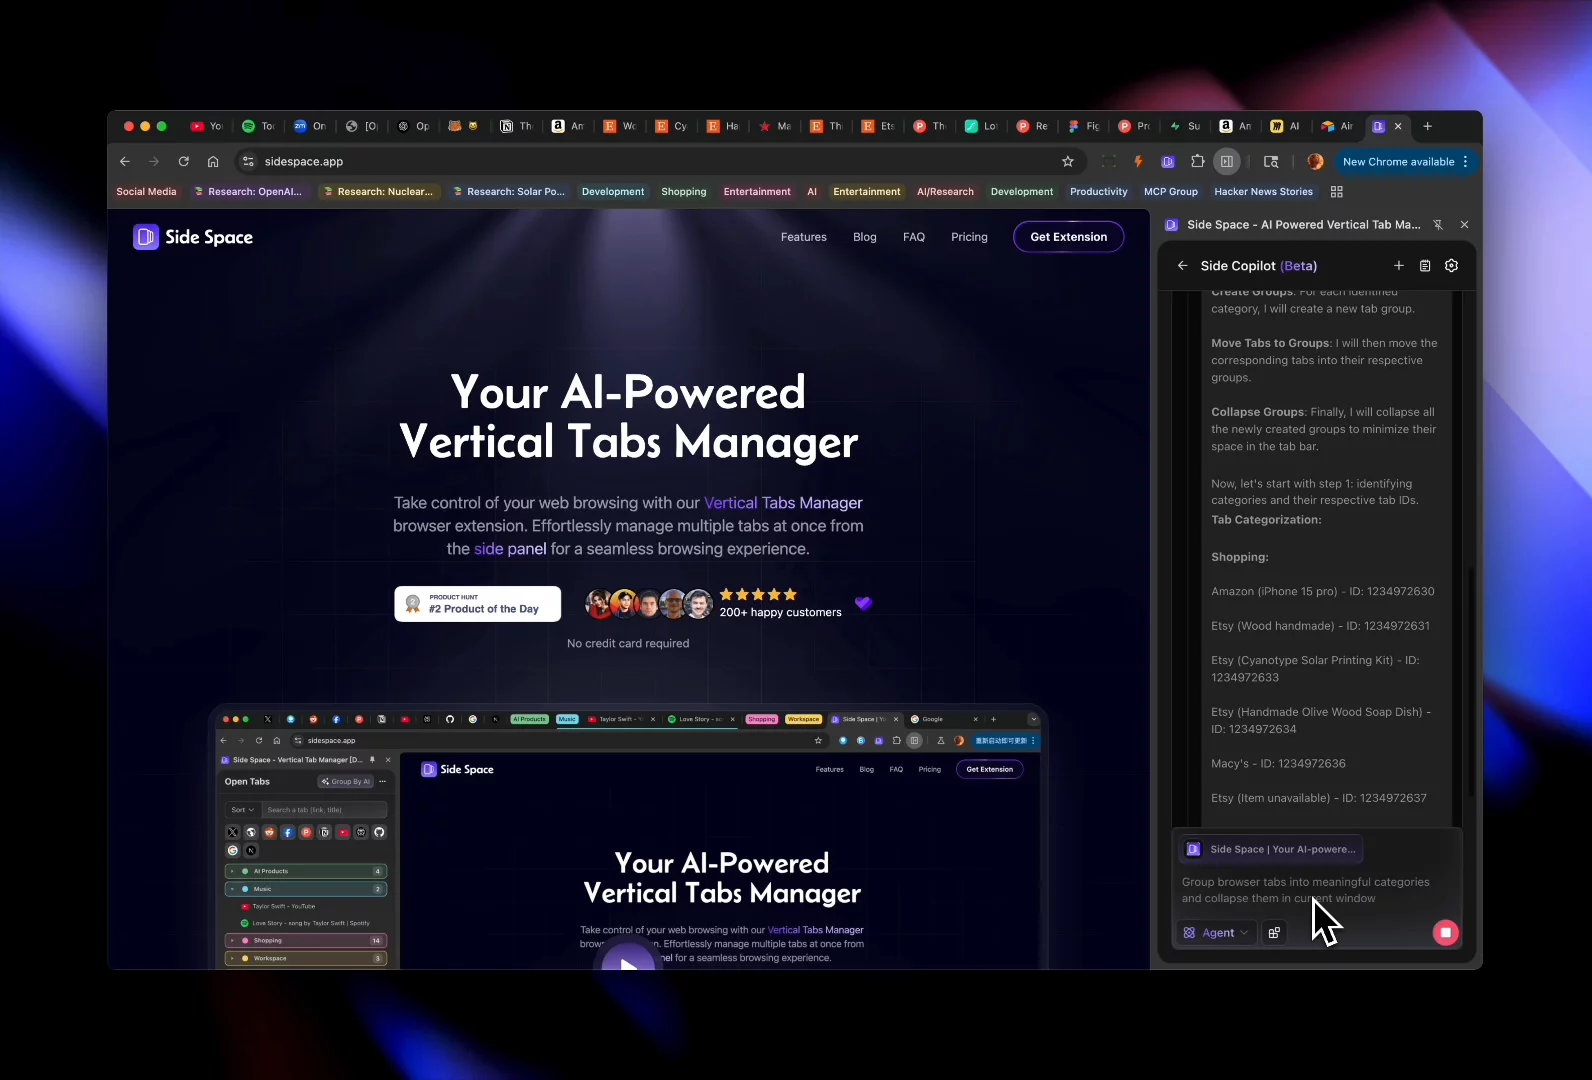This screenshot has height=1080, width=1592.
Task: Switch to the Spotify tab
Action: coord(258,126)
